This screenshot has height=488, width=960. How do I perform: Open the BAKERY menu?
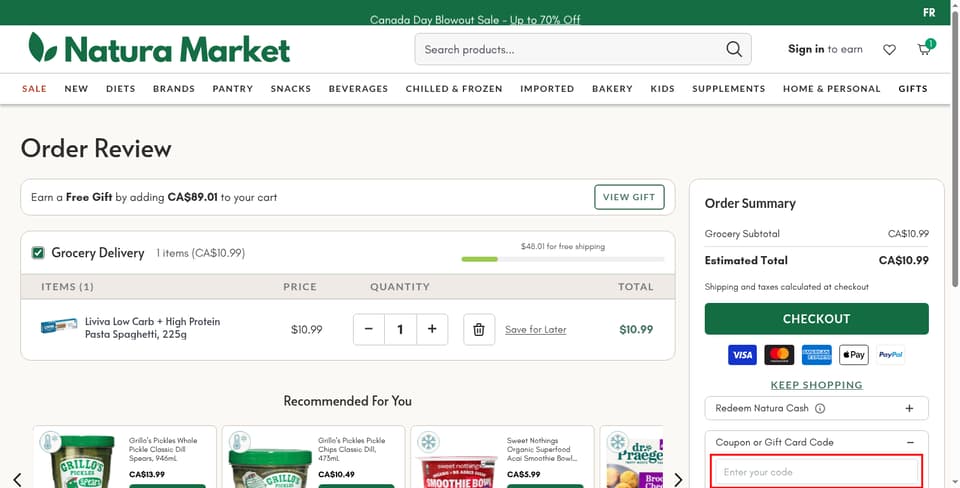click(x=612, y=89)
